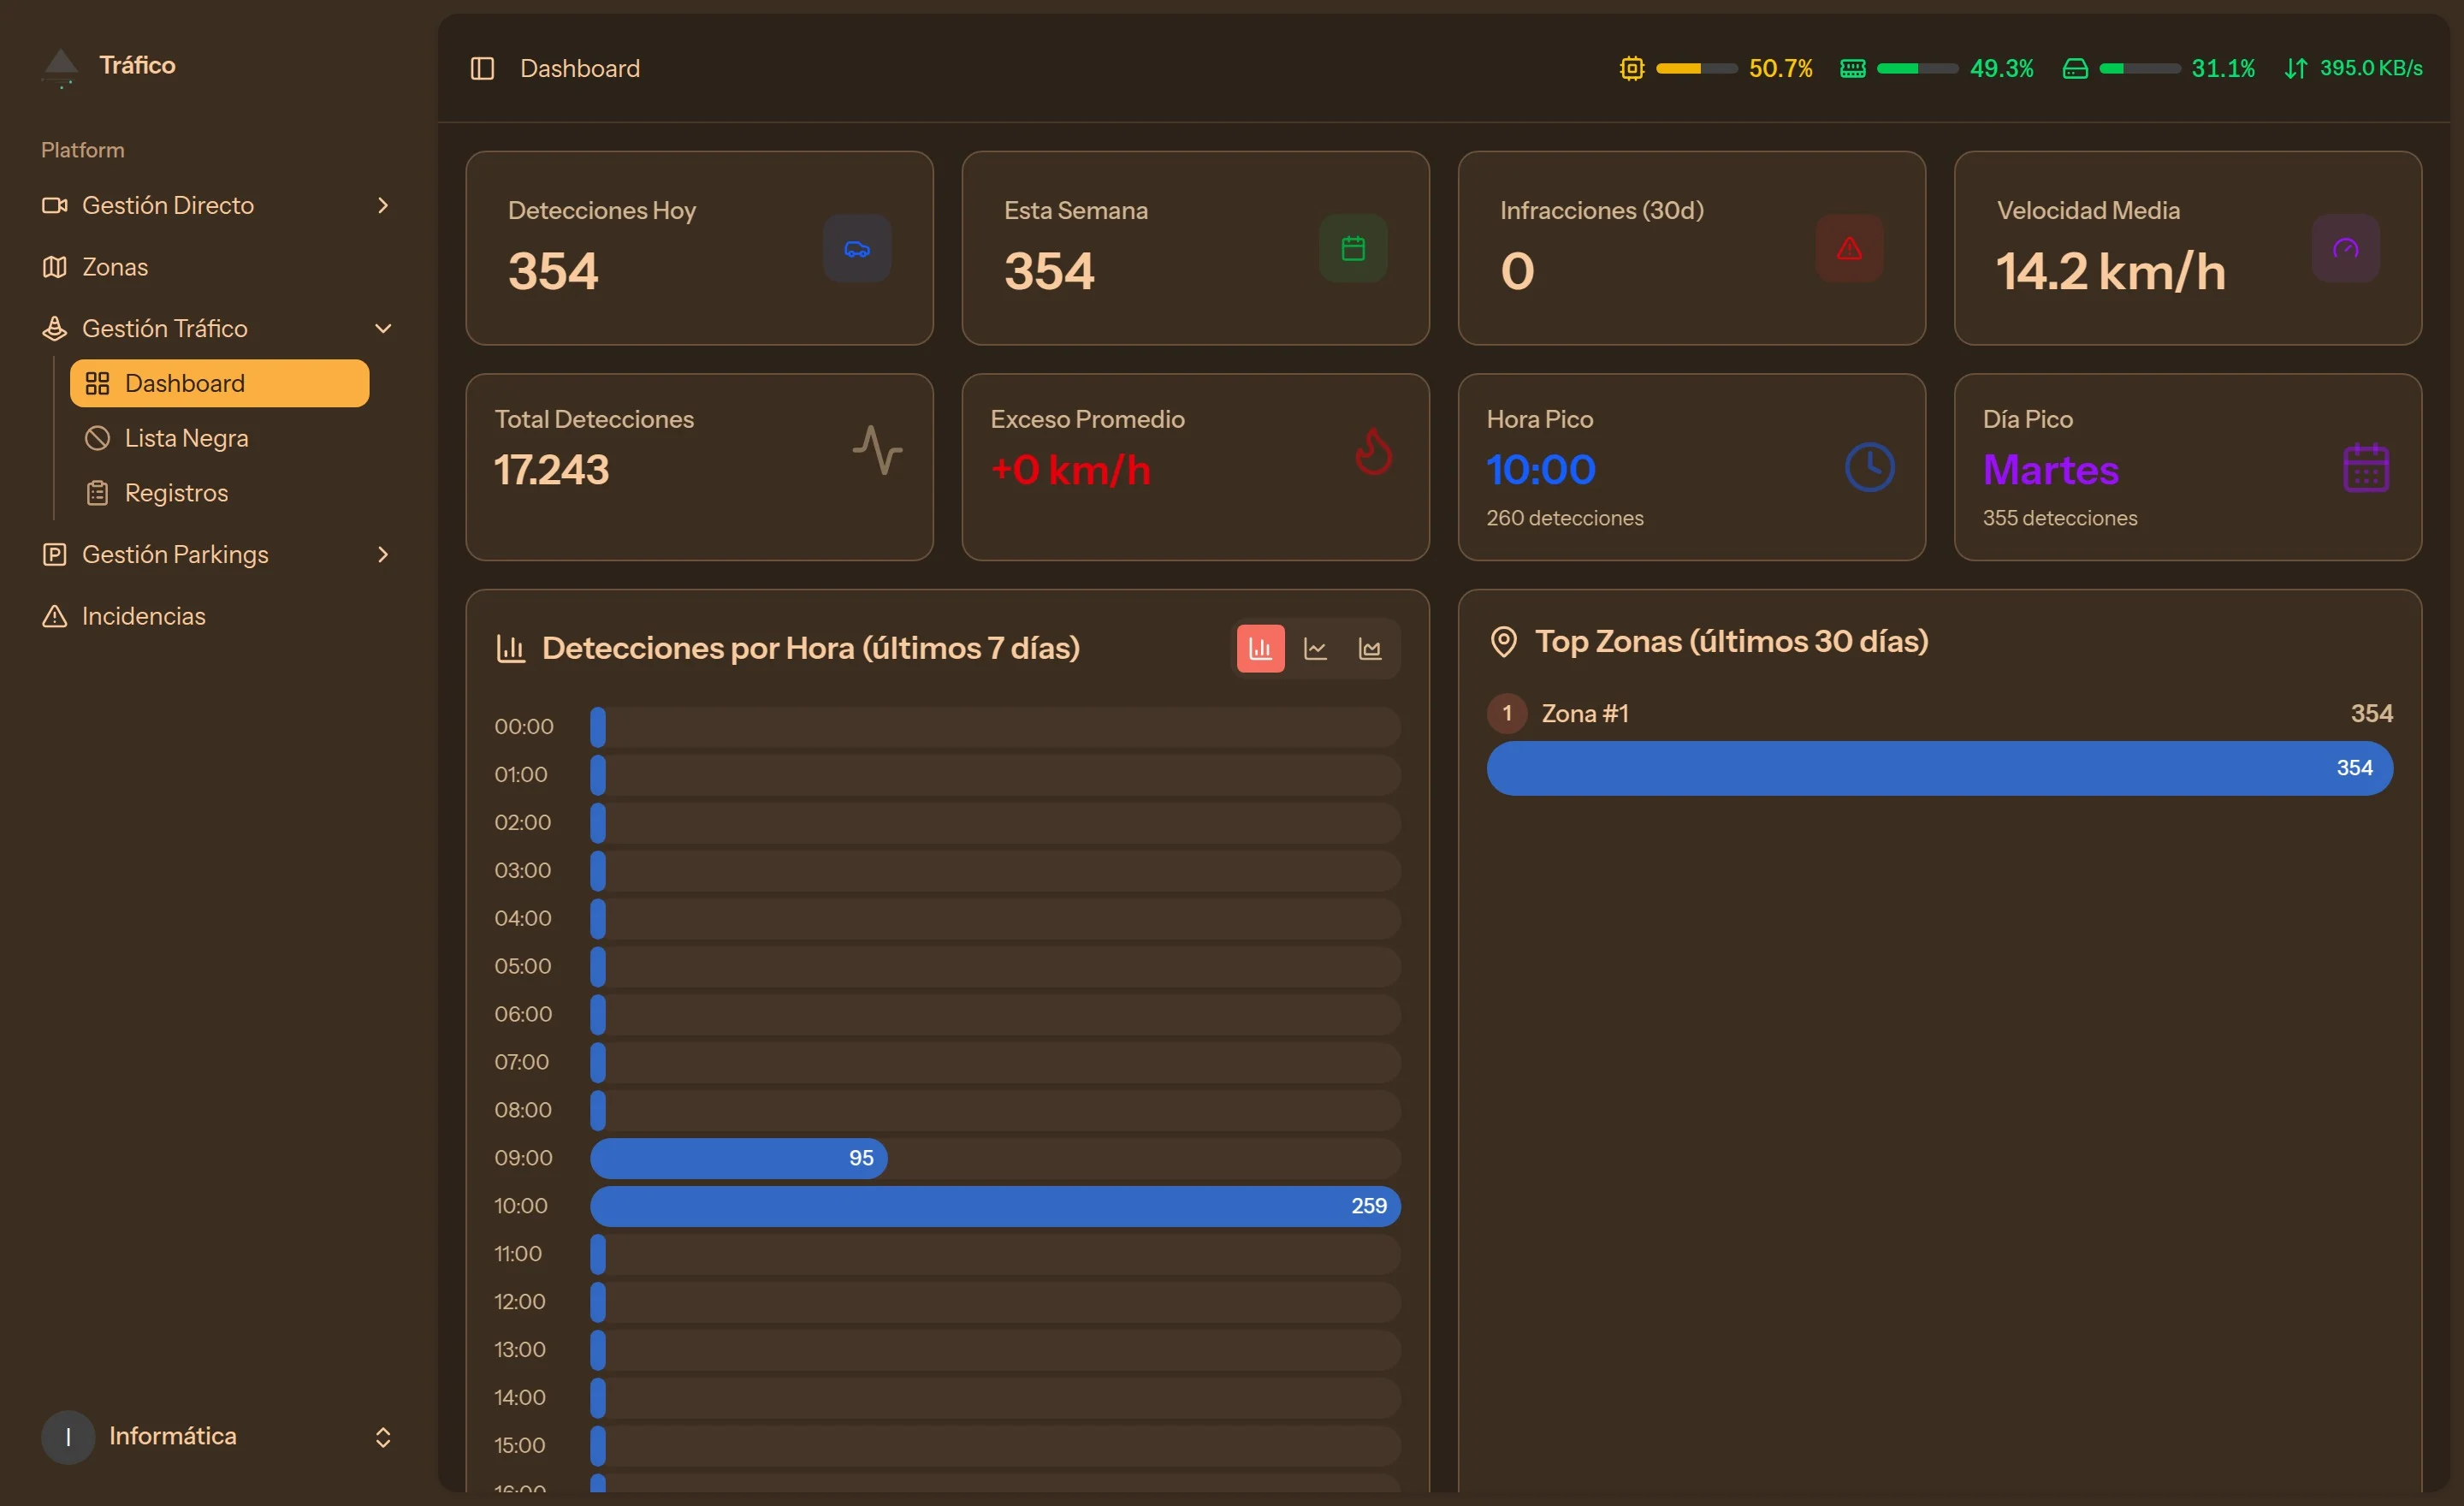Click the Zona #1 label
The height and width of the screenshot is (1506, 2464).
1585,713
